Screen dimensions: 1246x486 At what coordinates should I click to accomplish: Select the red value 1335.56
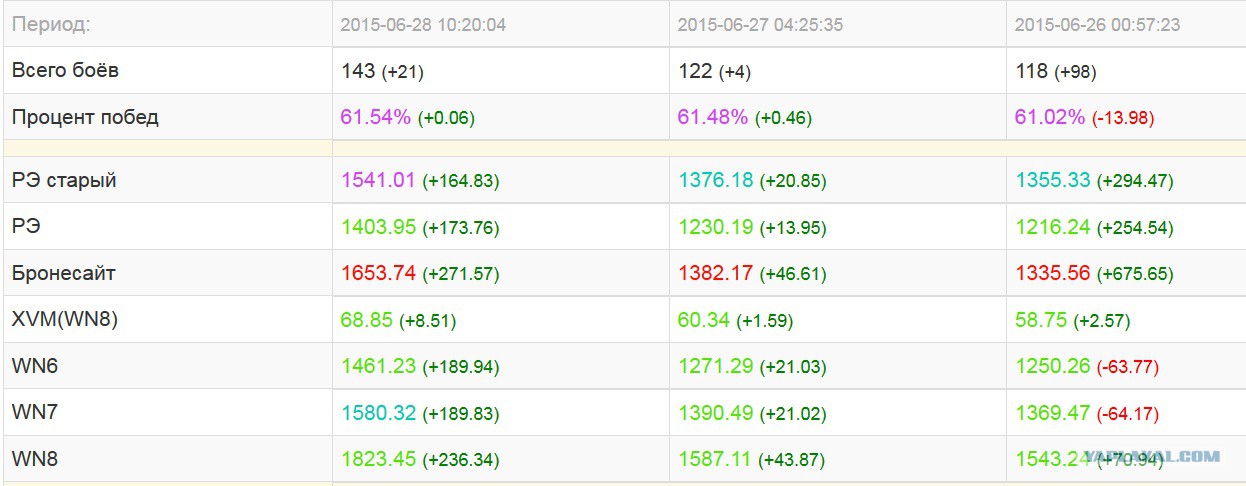click(x=1052, y=273)
